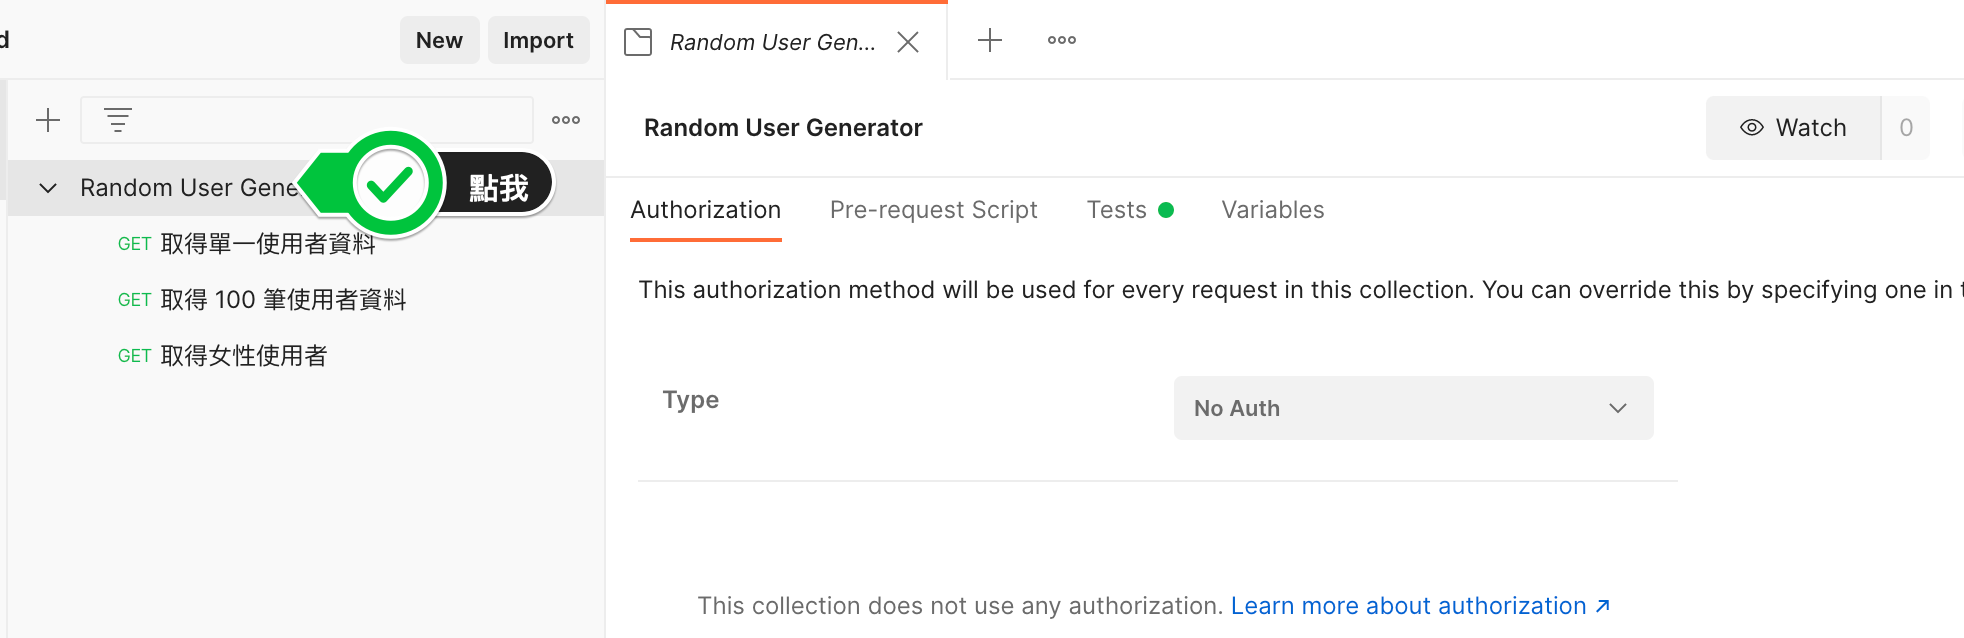Switch to the Pre-request Script tab
Viewport: 1964px width, 638px height.
point(933,210)
